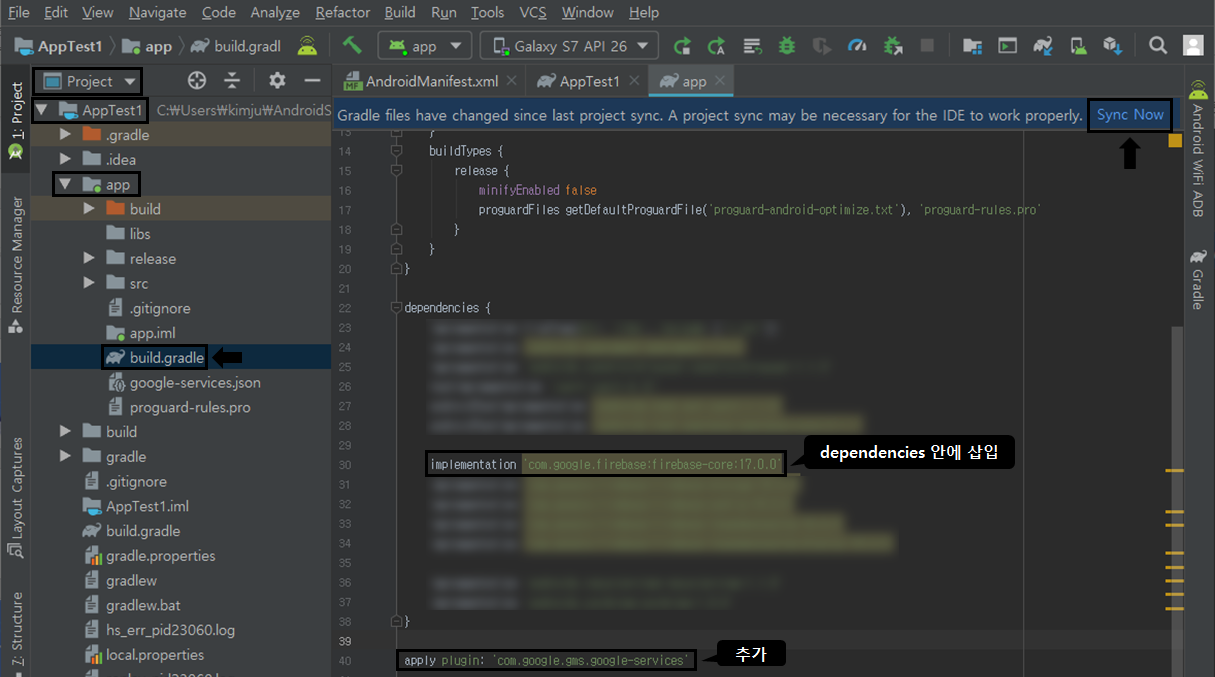Screen dimensions: 1215x677
Task: Open the SDK Manager icon
Action: point(1112,46)
